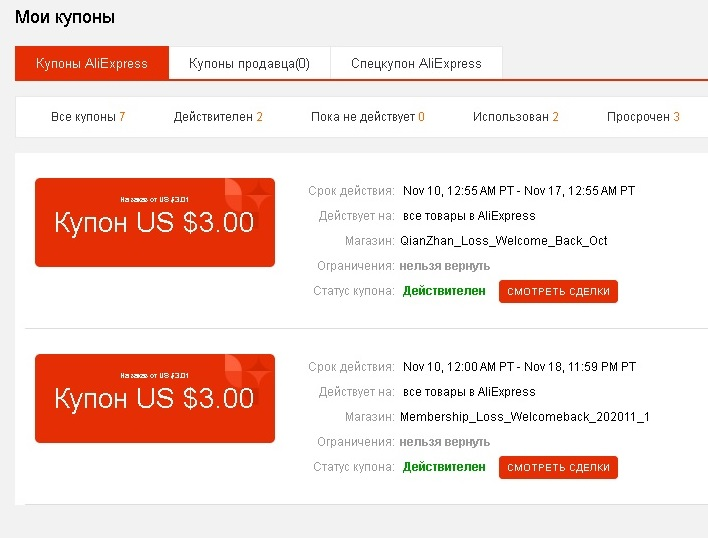The height and width of the screenshot is (538, 708).
Task: Click Действителен status of QianZhan coupon
Action: [444, 291]
